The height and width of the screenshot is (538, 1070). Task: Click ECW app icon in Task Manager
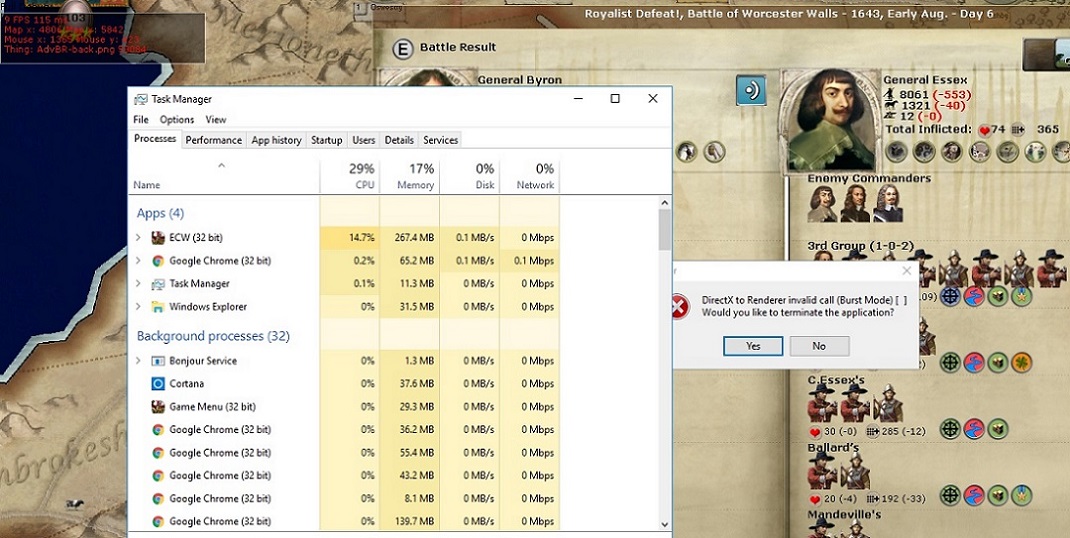click(158, 238)
